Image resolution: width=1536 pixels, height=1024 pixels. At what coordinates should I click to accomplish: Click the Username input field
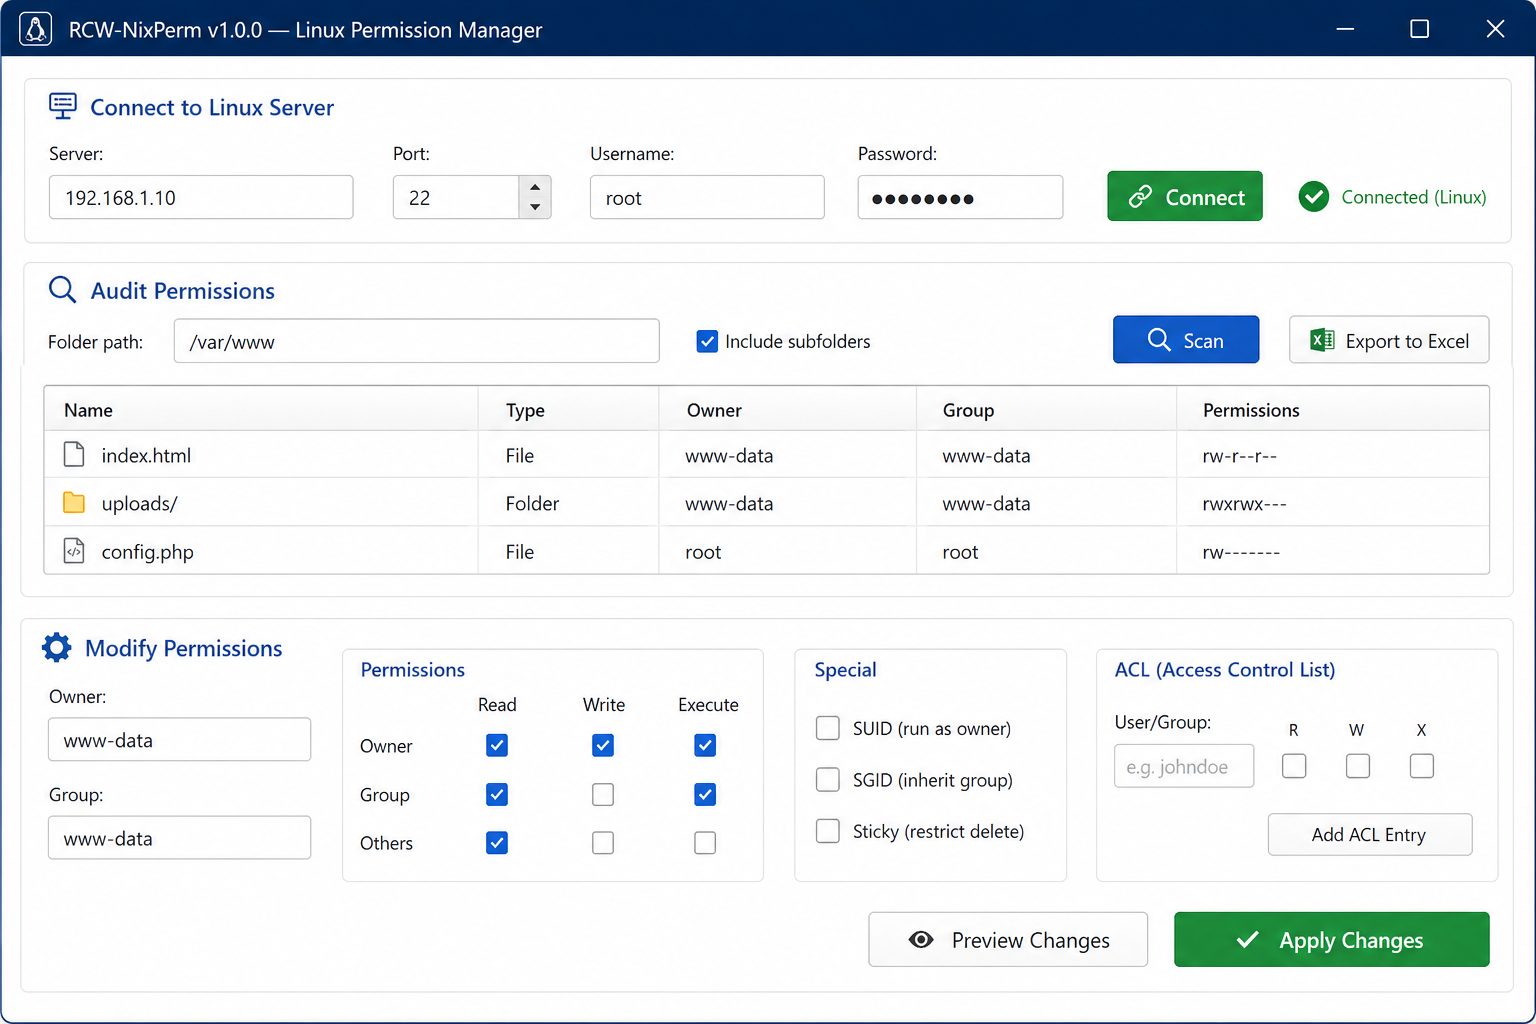[x=707, y=197]
